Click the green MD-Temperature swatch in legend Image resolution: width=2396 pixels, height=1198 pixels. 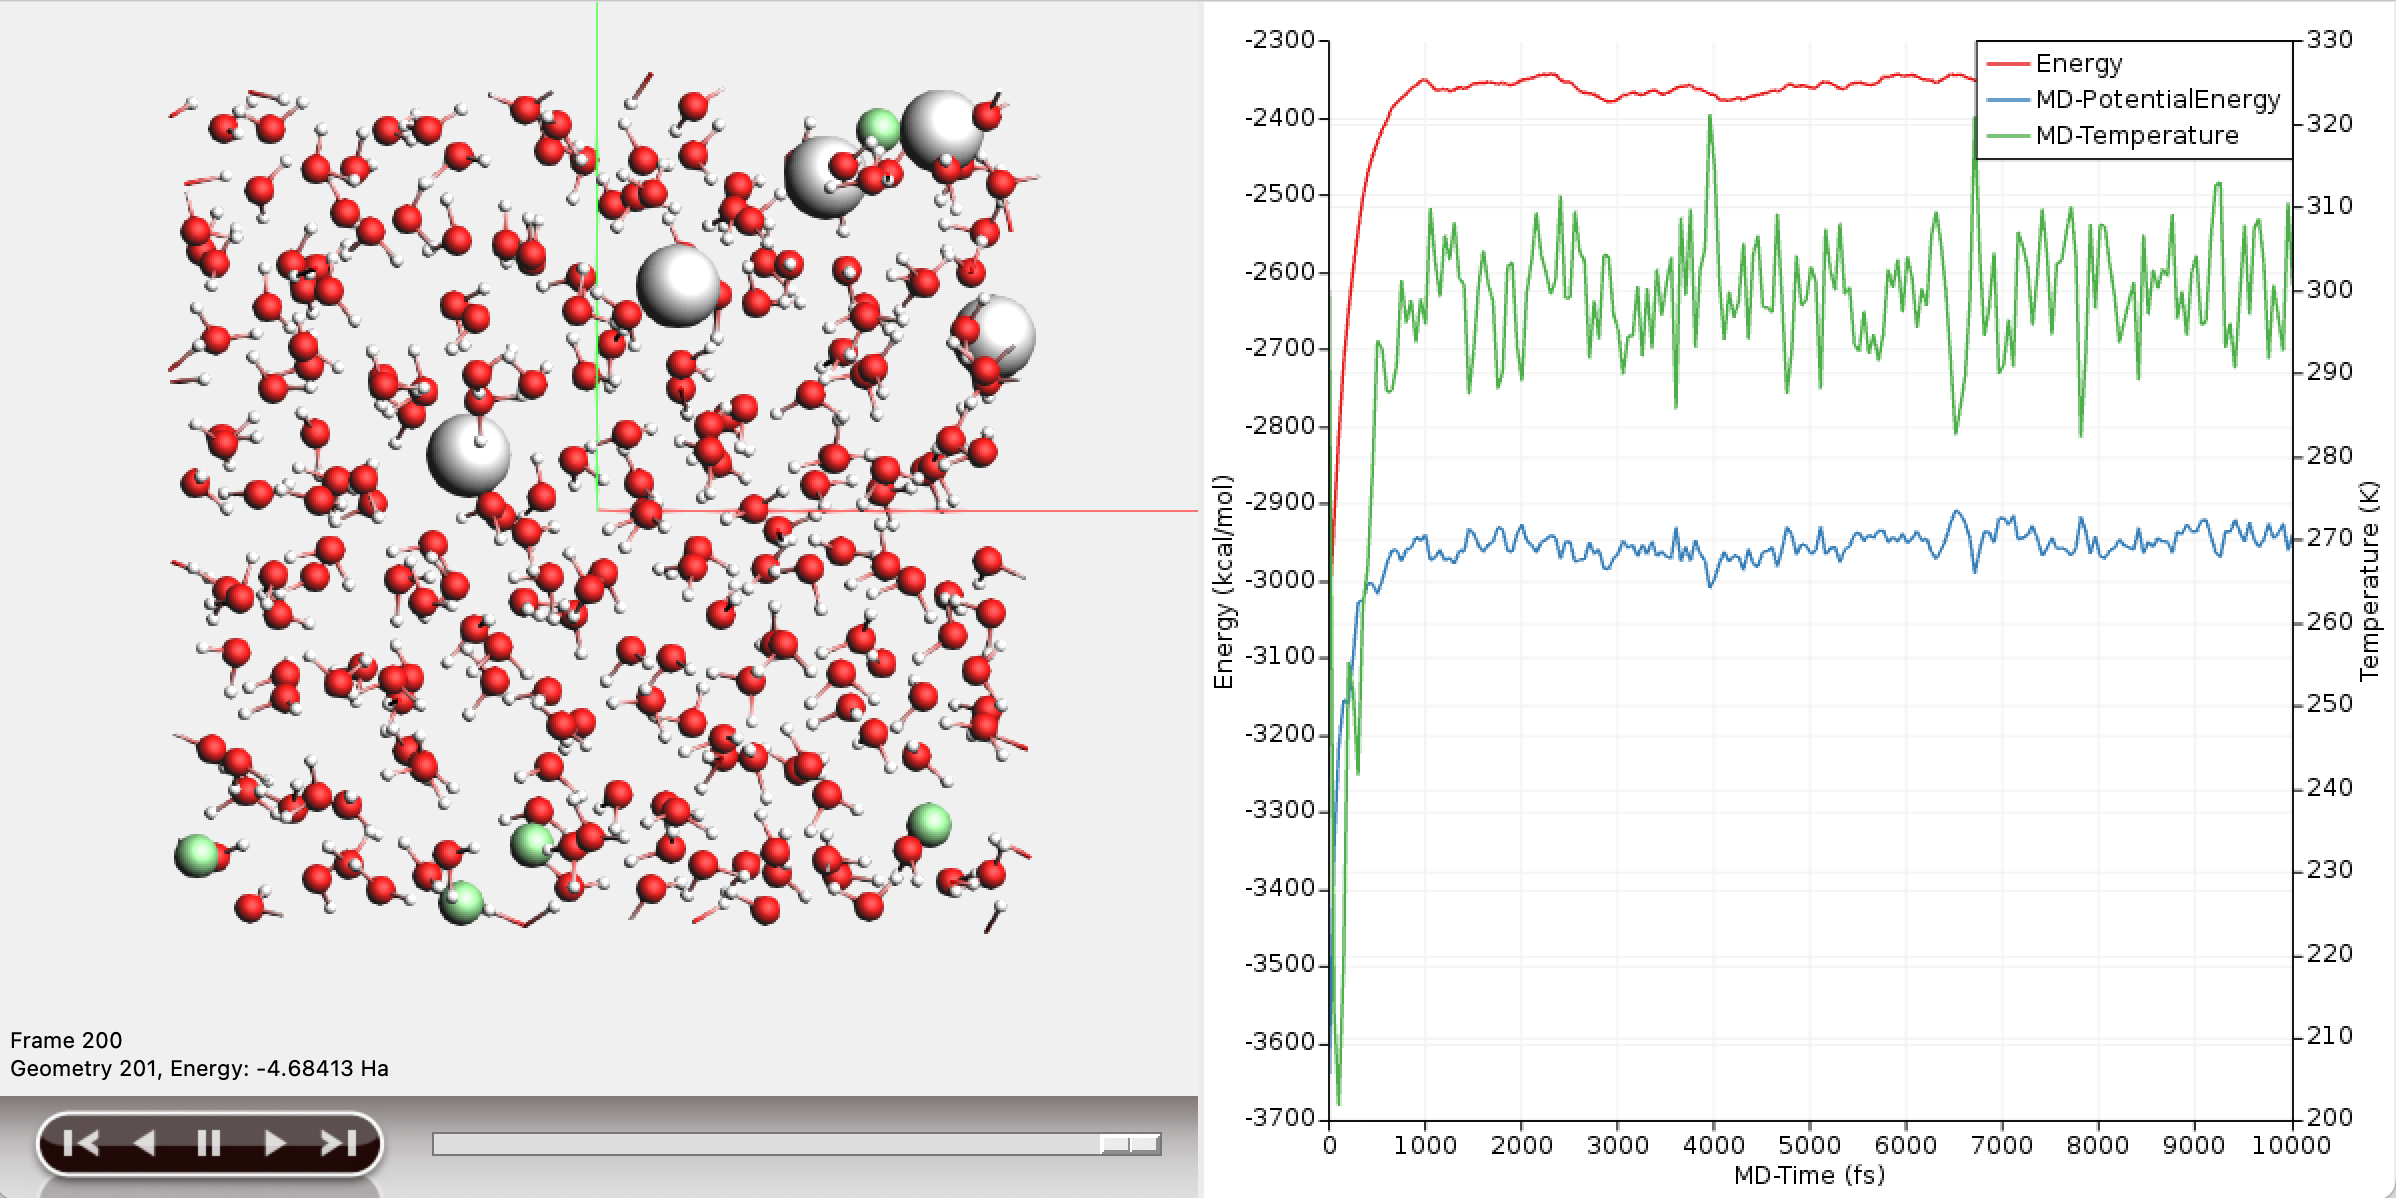[2008, 137]
